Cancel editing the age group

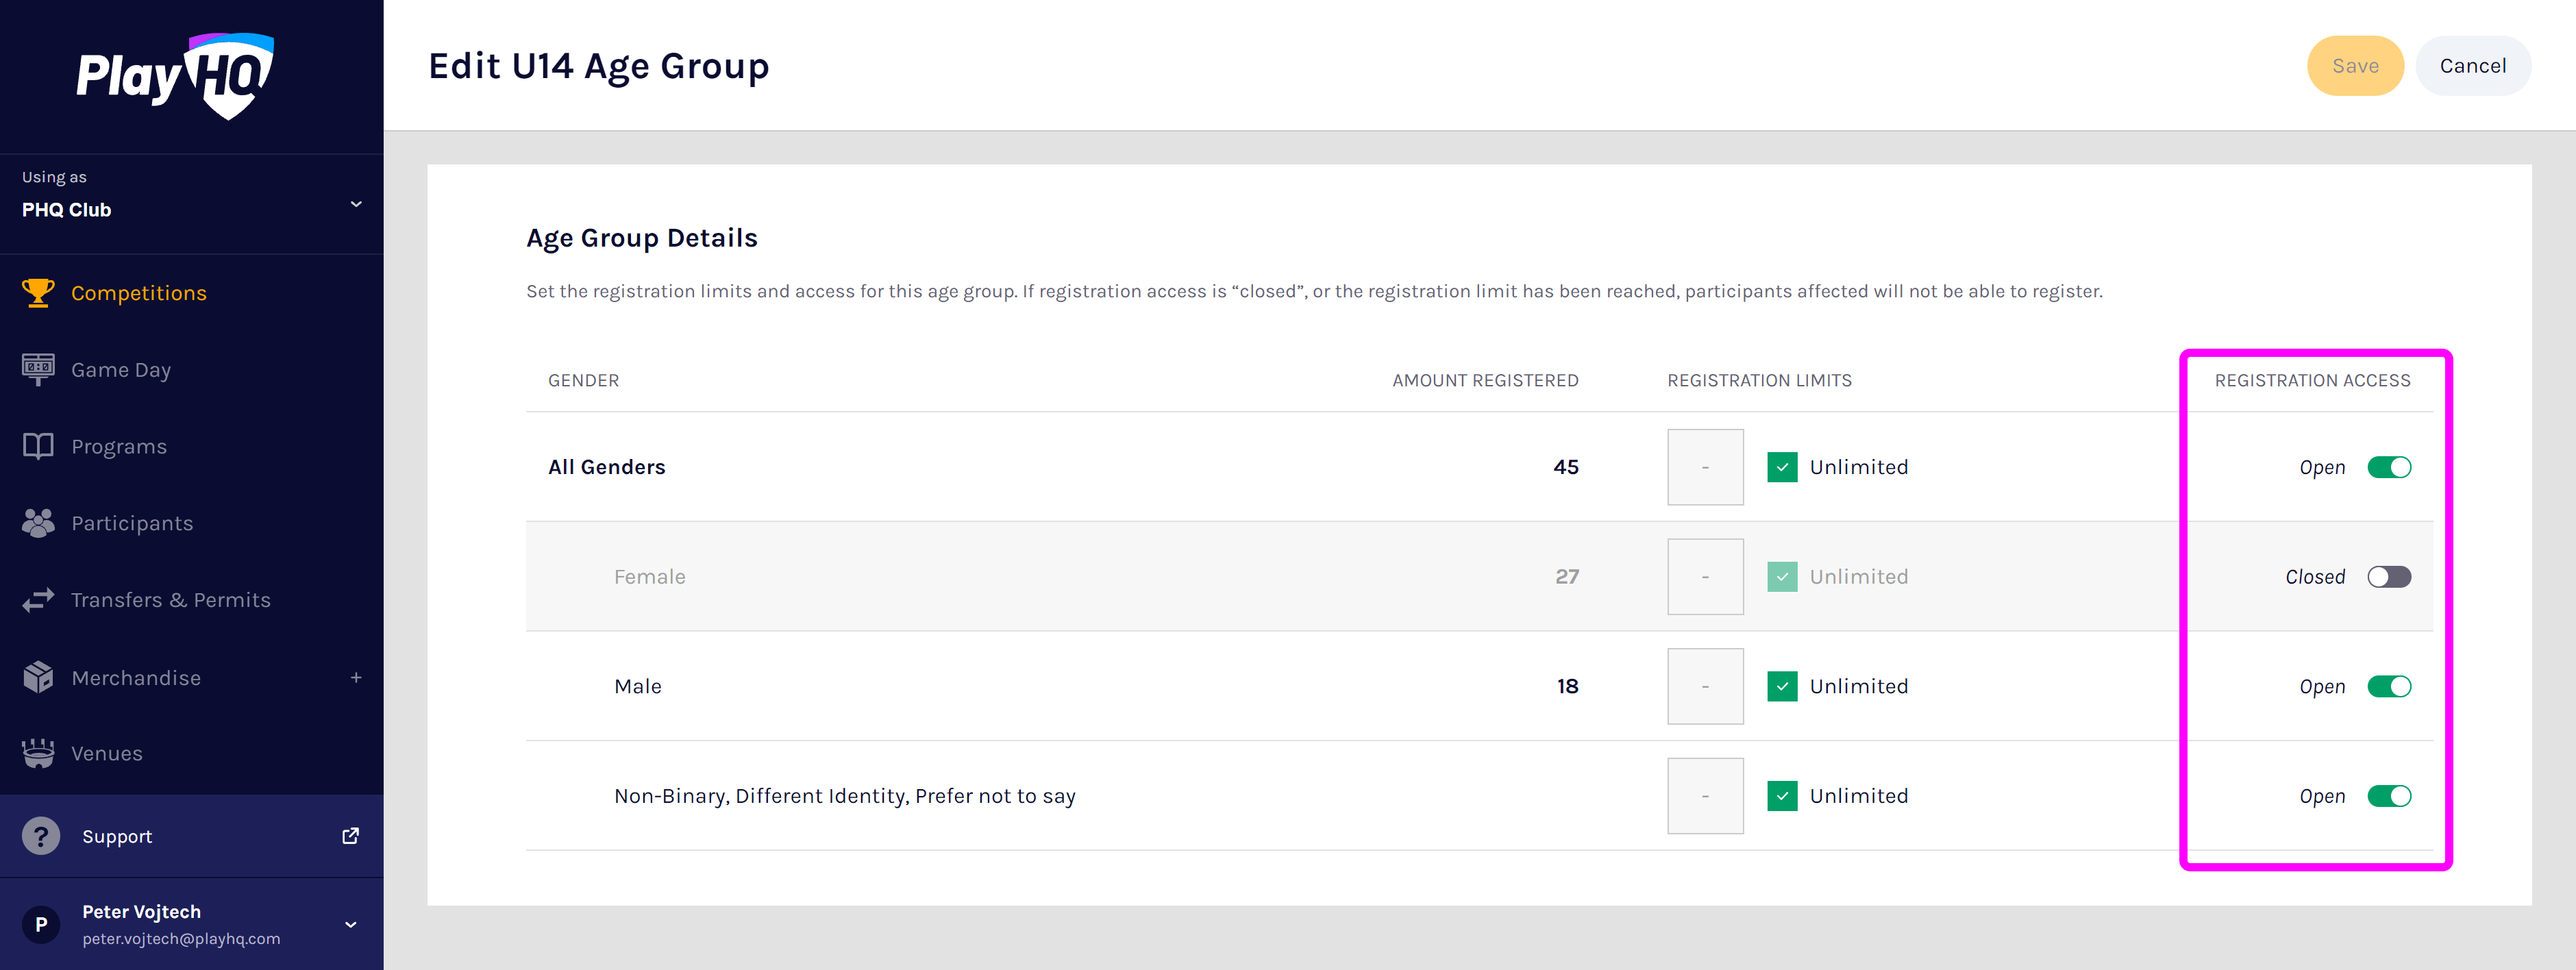(2473, 65)
